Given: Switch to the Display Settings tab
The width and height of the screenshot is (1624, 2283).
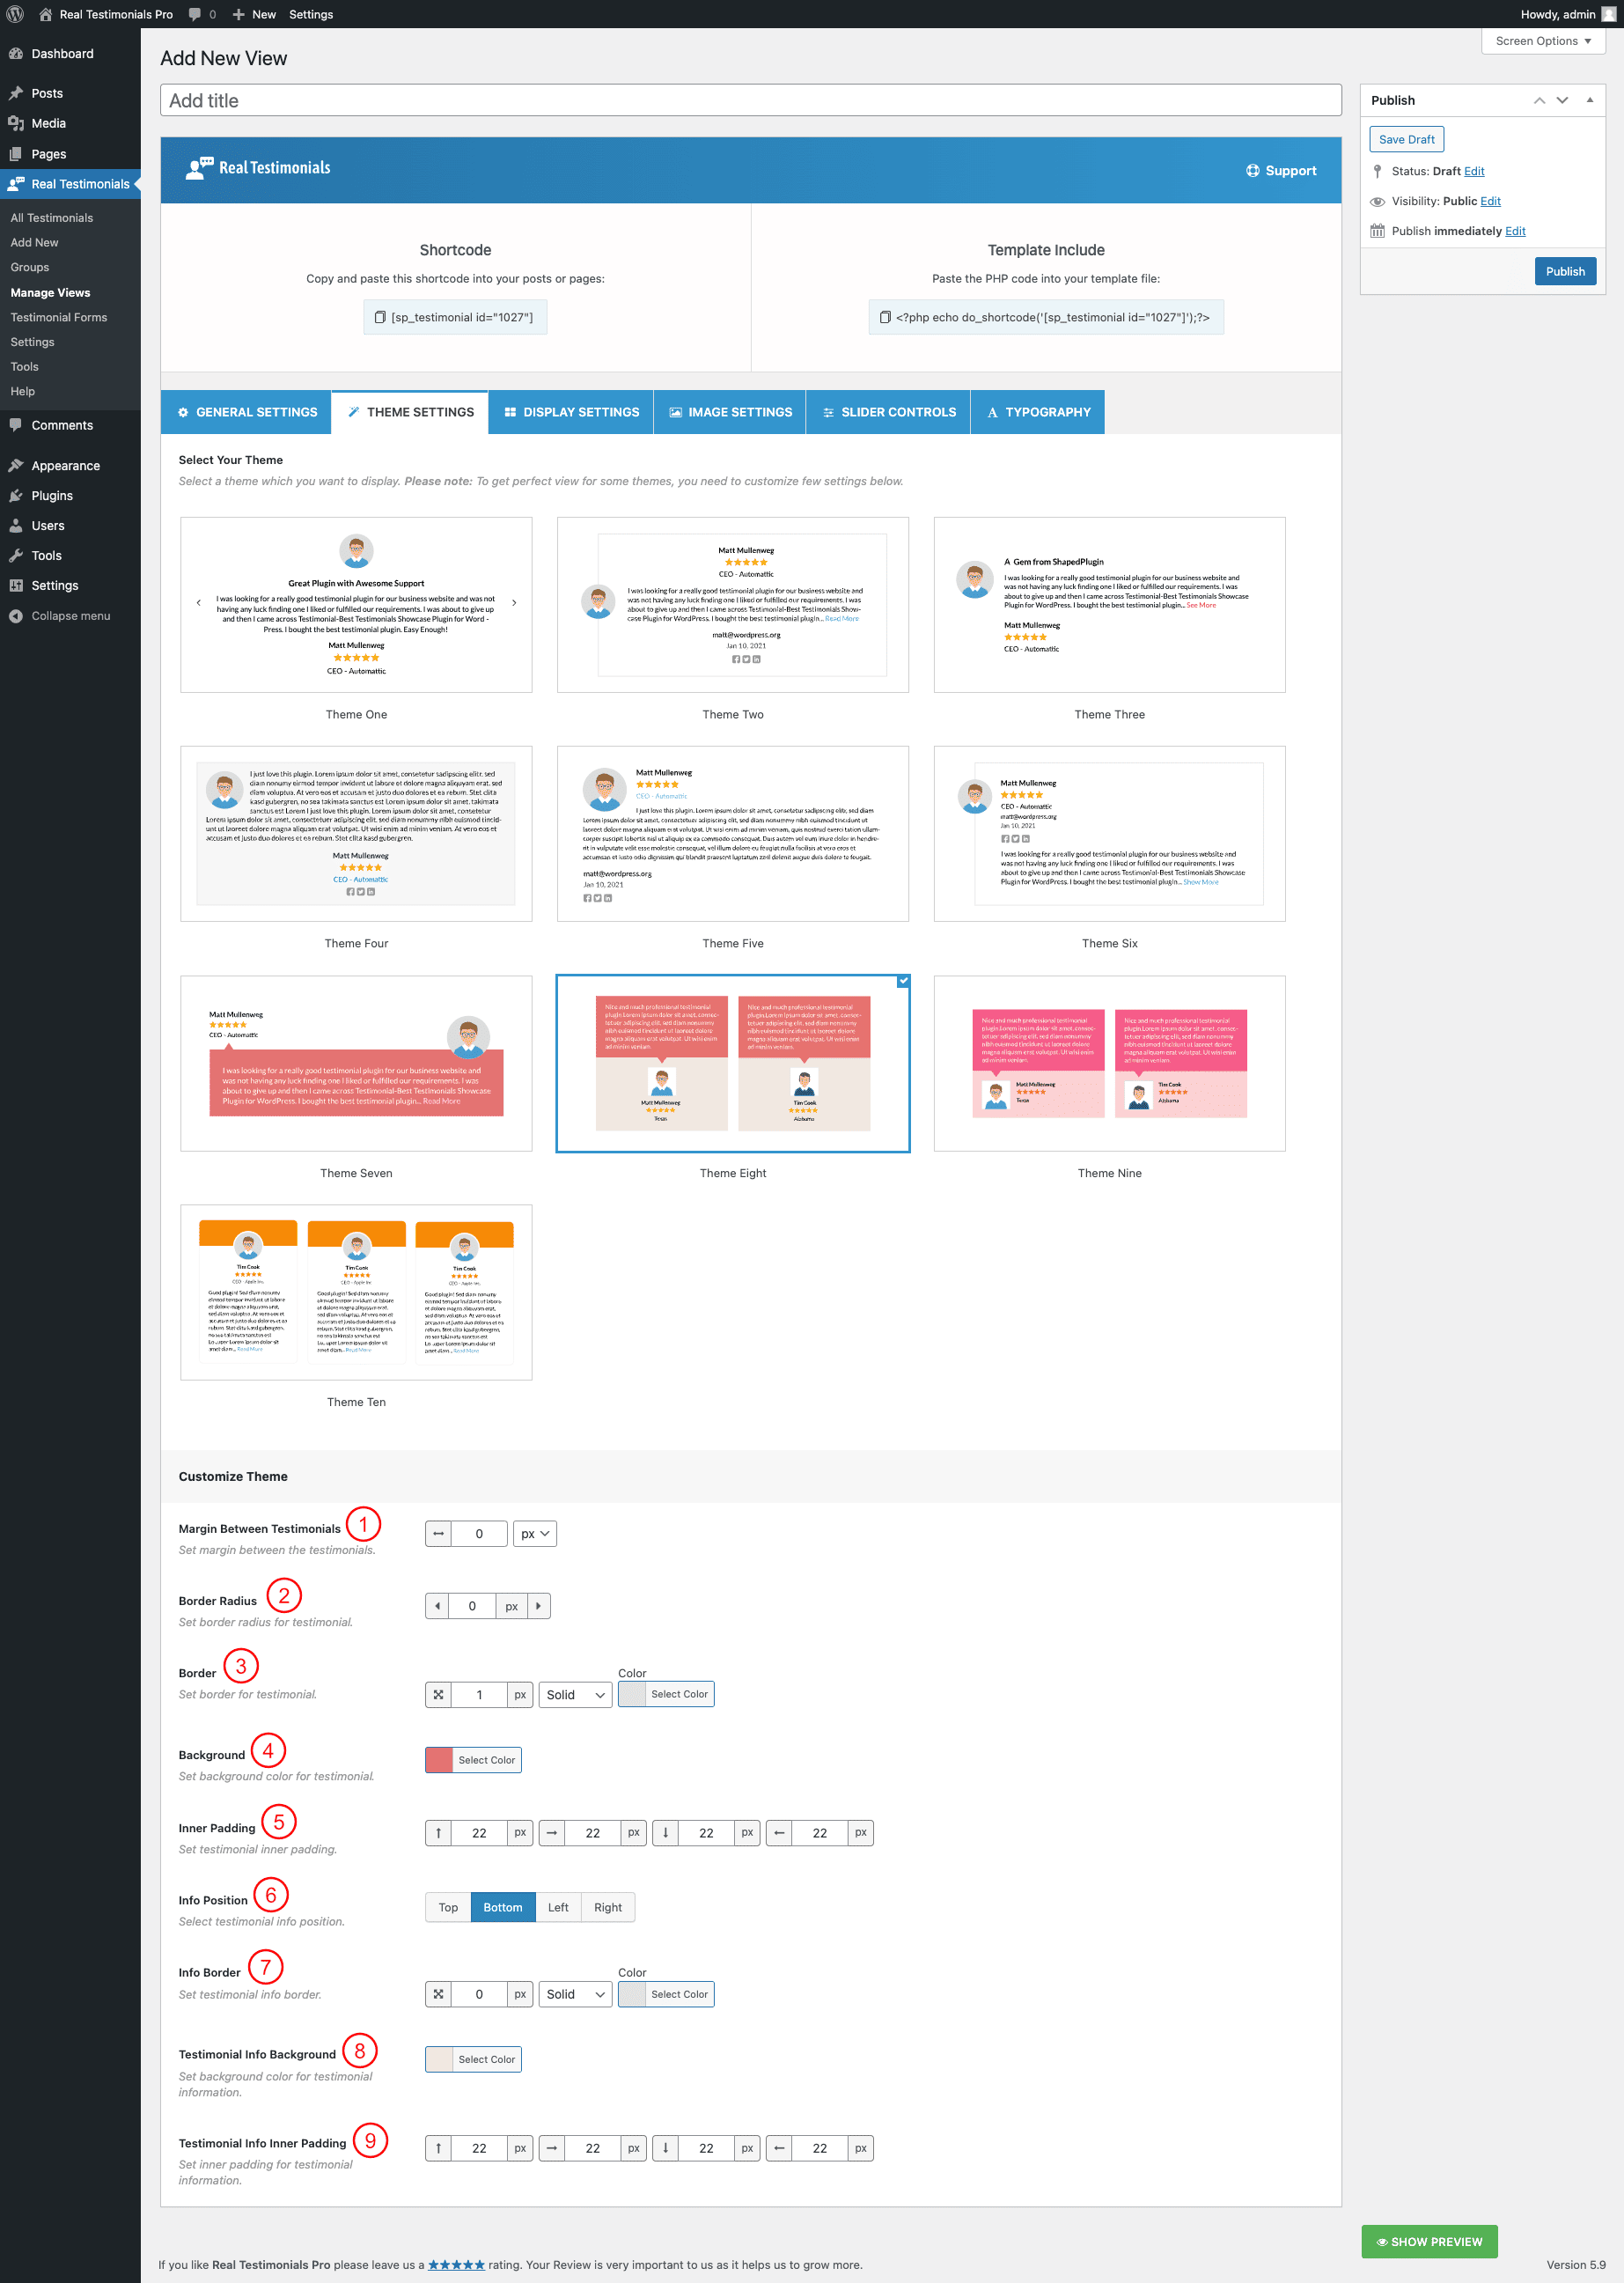Looking at the screenshot, I should [x=571, y=412].
